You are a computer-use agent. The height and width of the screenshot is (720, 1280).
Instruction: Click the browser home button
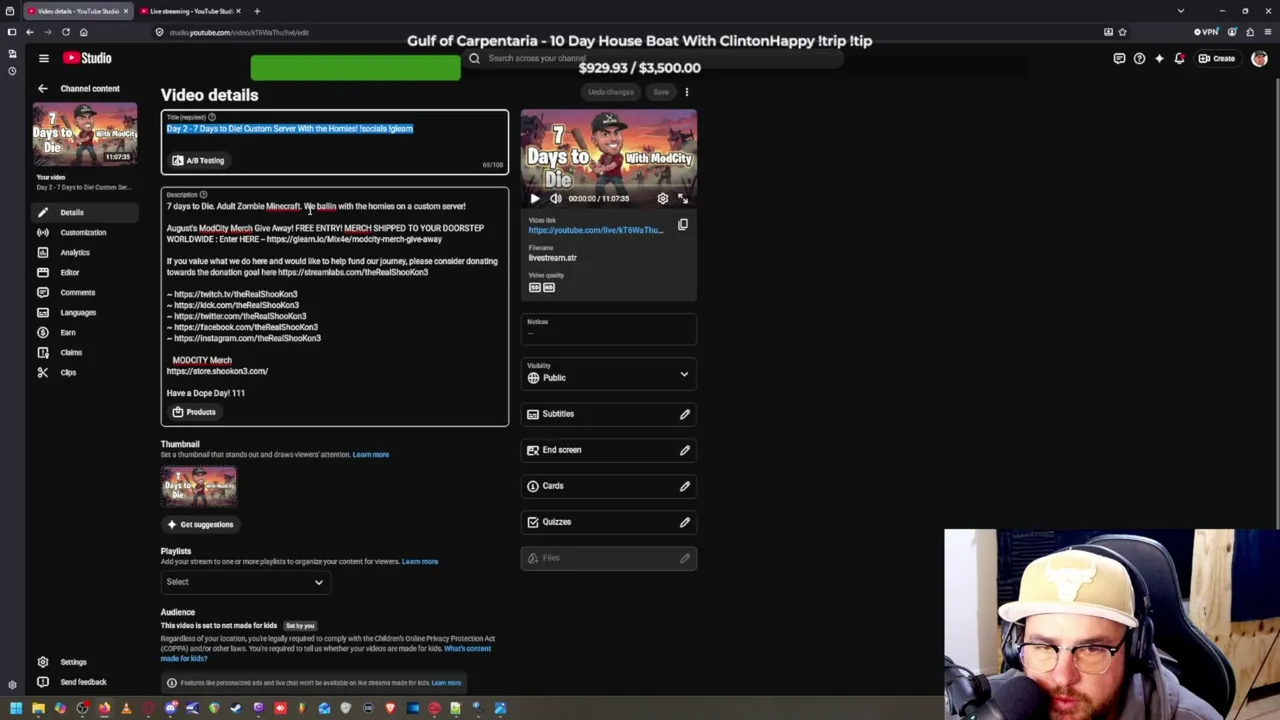point(84,32)
